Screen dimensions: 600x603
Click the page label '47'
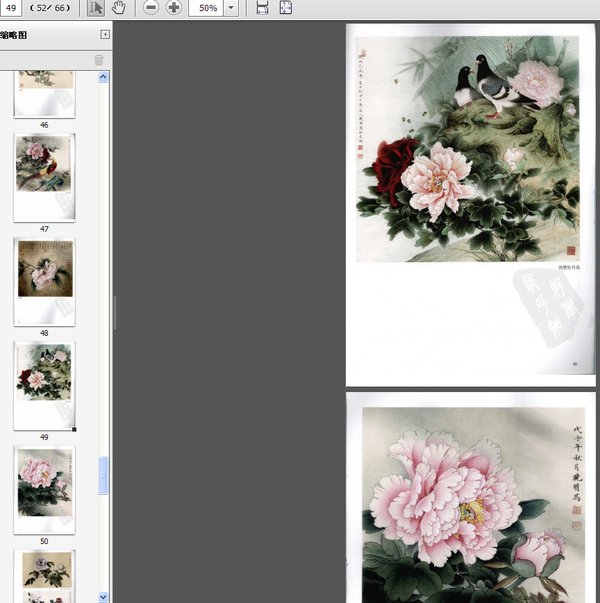(44, 229)
